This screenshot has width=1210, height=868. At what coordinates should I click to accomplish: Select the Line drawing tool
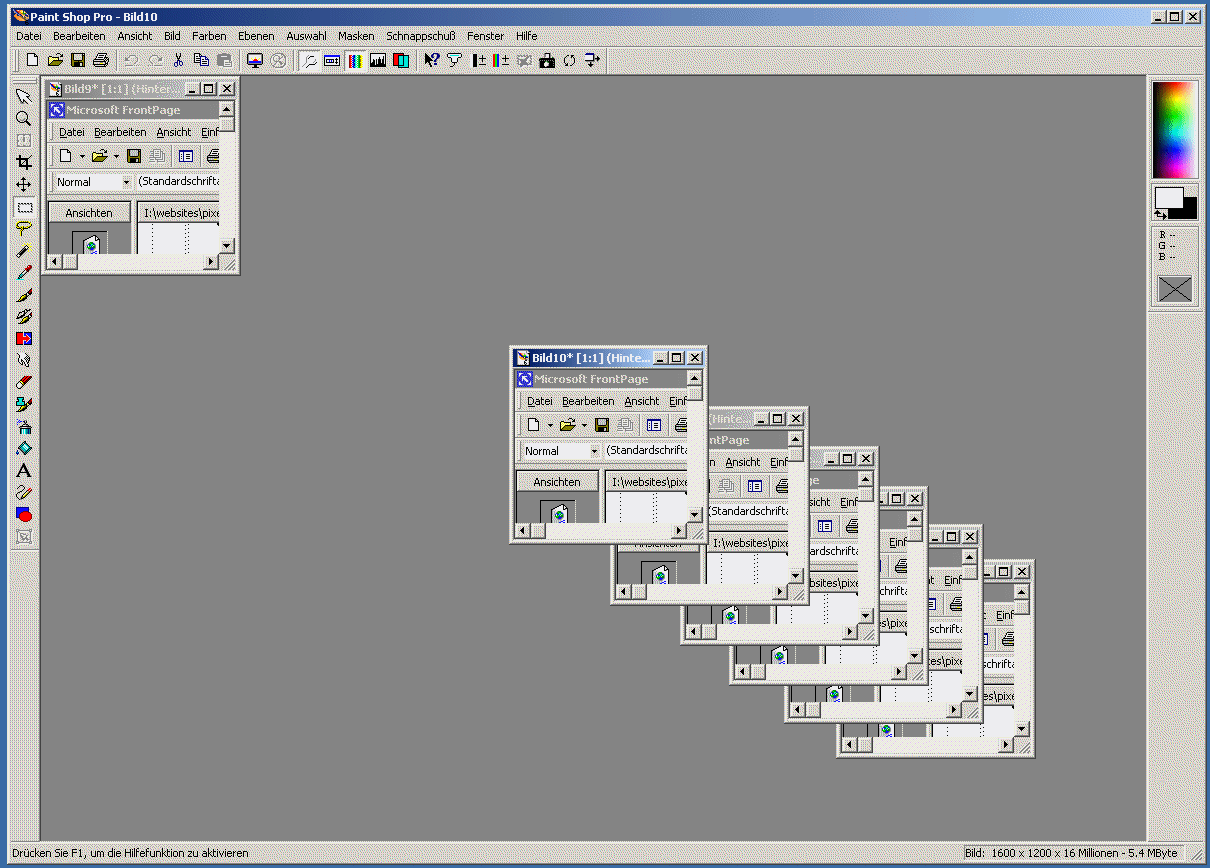(x=24, y=492)
